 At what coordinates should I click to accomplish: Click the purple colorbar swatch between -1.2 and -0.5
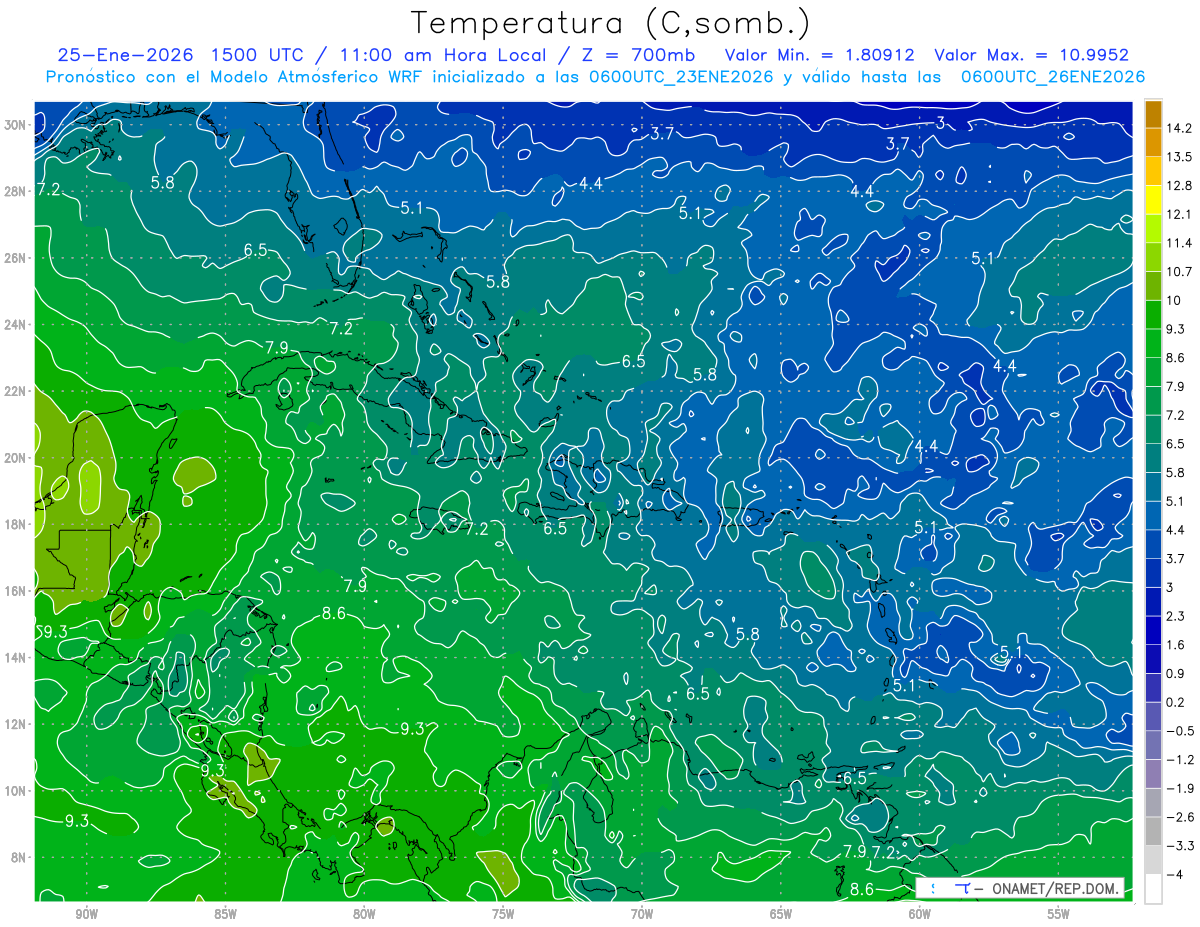point(1153,745)
